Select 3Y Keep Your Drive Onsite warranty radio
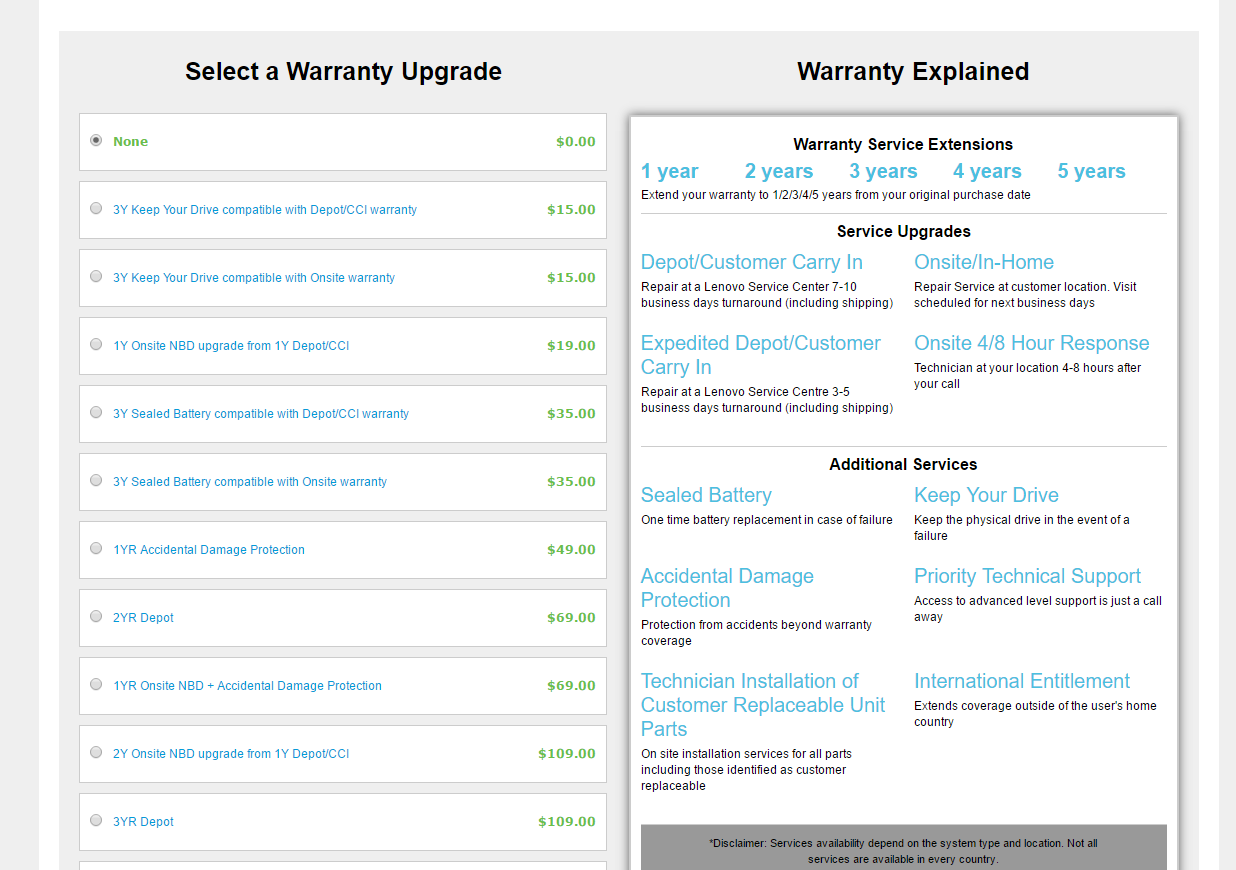Image resolution: width=1236 pixels, height=870 pixels. pyautogui.click(x=96, y=276)
